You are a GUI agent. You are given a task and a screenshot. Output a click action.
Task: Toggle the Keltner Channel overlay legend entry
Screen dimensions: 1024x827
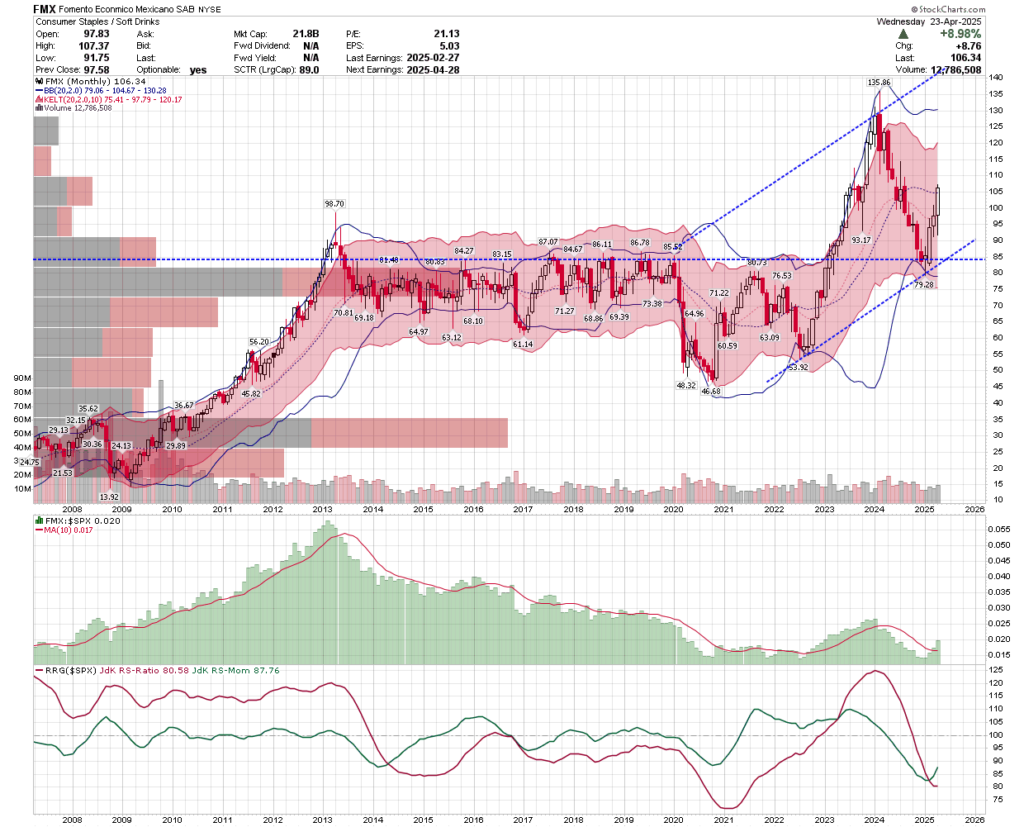[x=110, y=99]
